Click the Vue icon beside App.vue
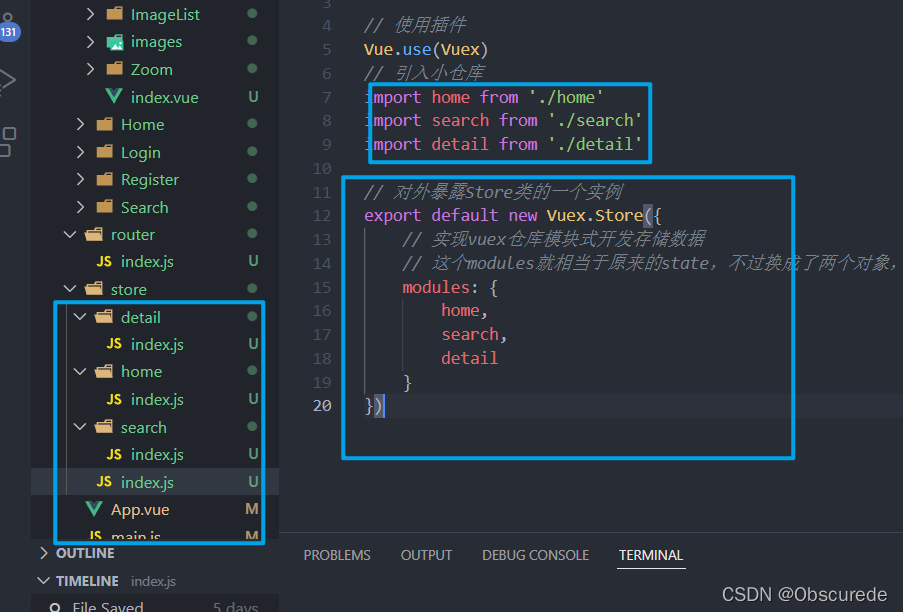Image resolution: width=903 pixels, height=612 pixels. point(94,508)
